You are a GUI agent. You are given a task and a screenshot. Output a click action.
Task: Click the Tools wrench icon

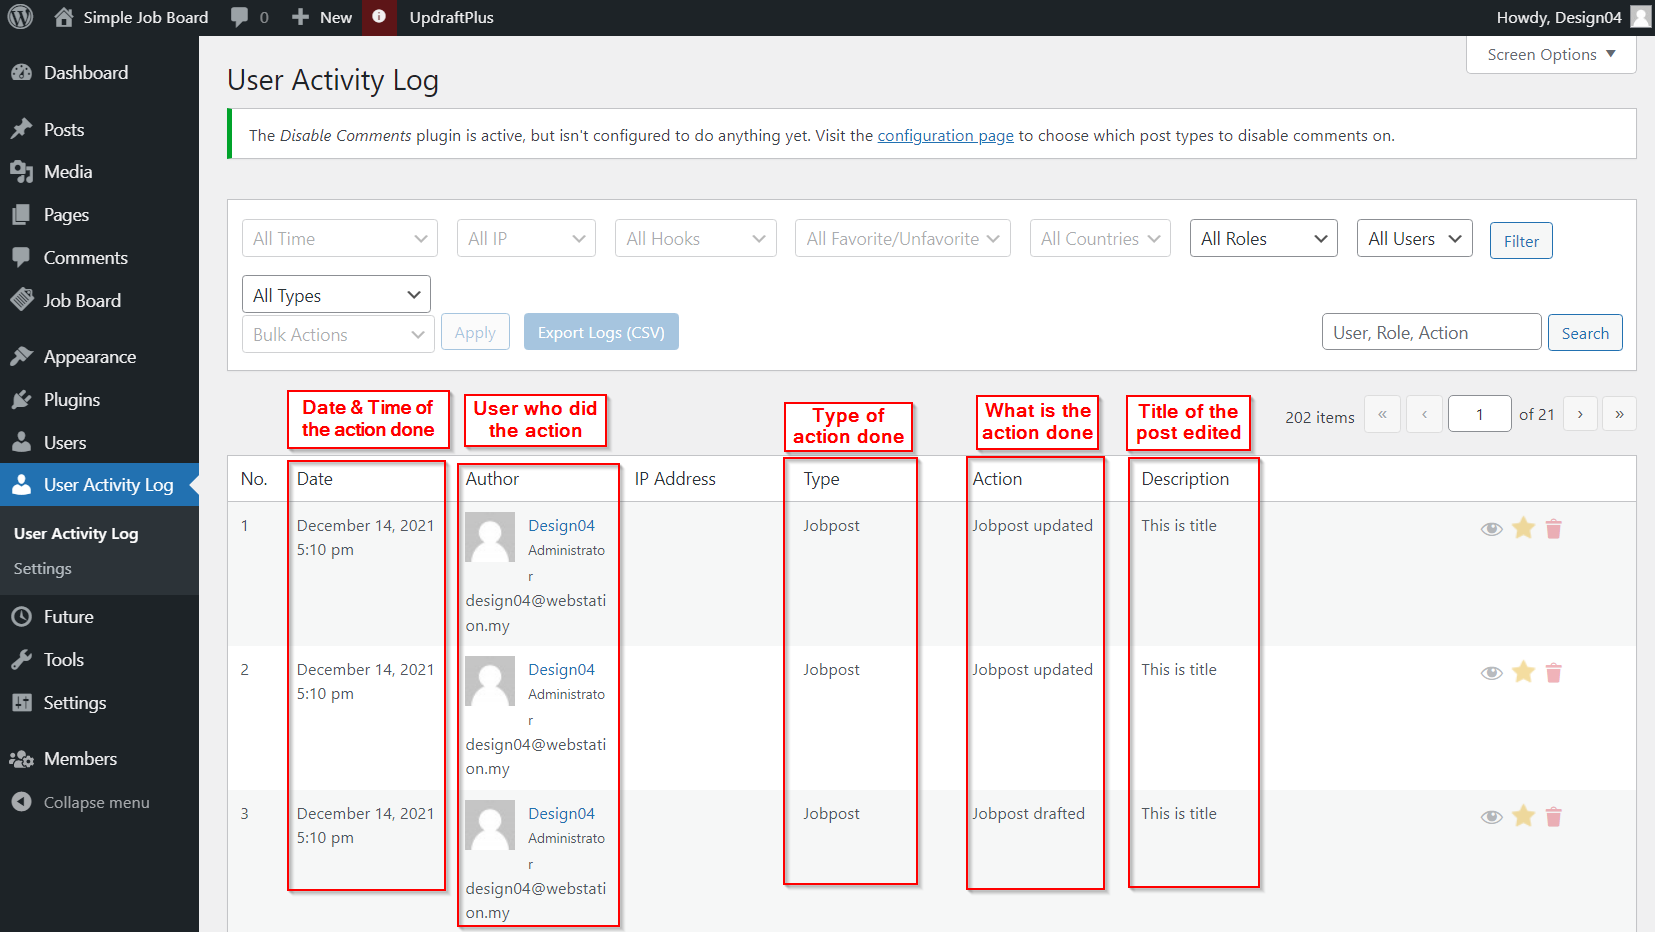point(22,660)
